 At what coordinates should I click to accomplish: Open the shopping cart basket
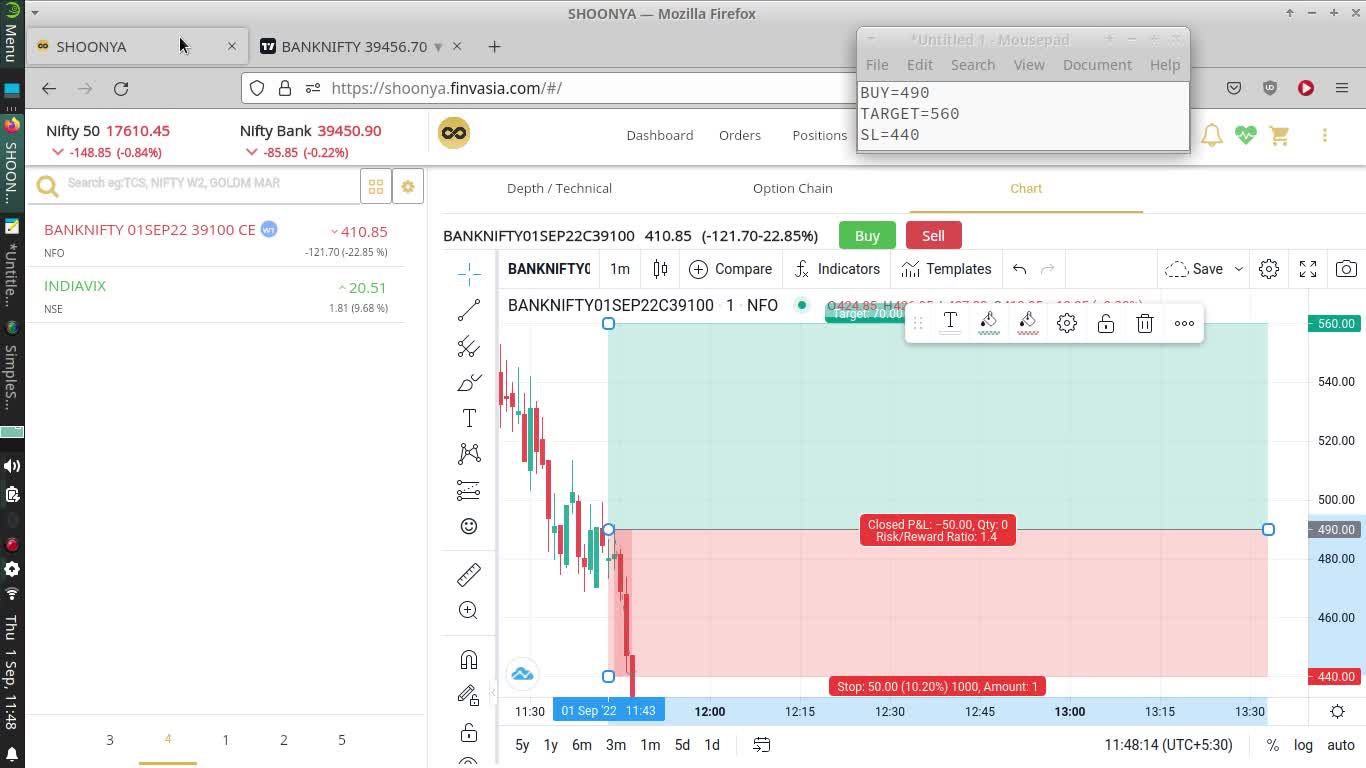[x=1279, y=135]
